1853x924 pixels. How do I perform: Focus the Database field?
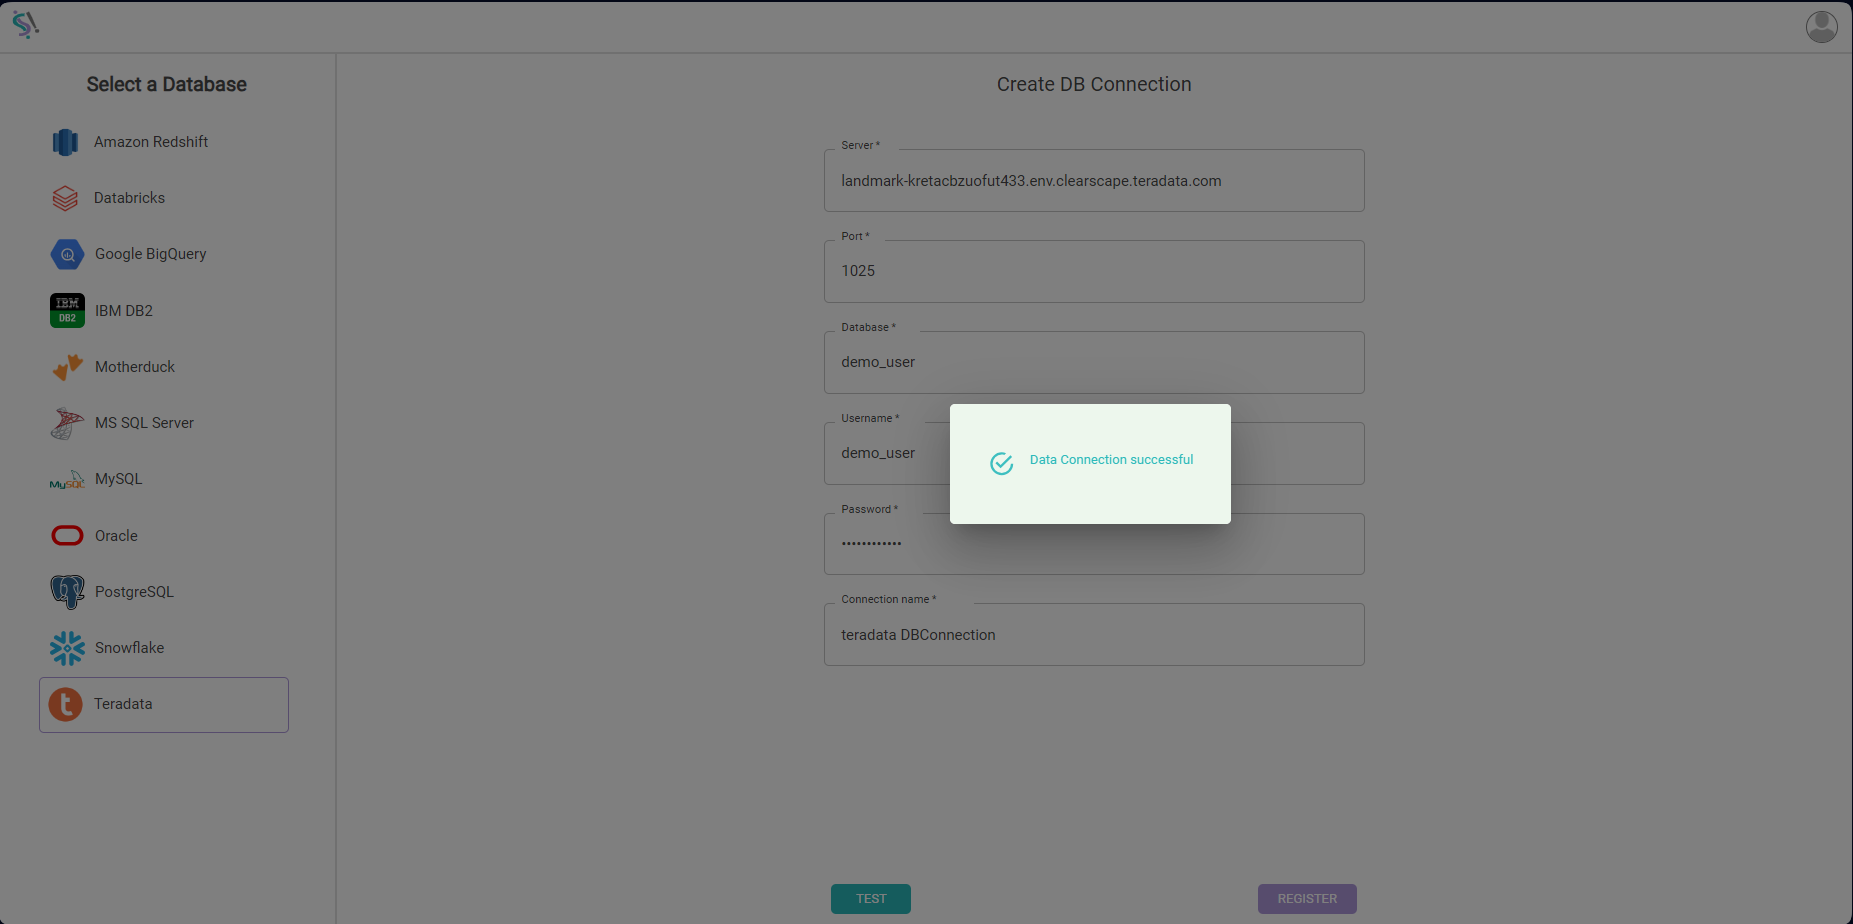click(x=1094, y=362)
